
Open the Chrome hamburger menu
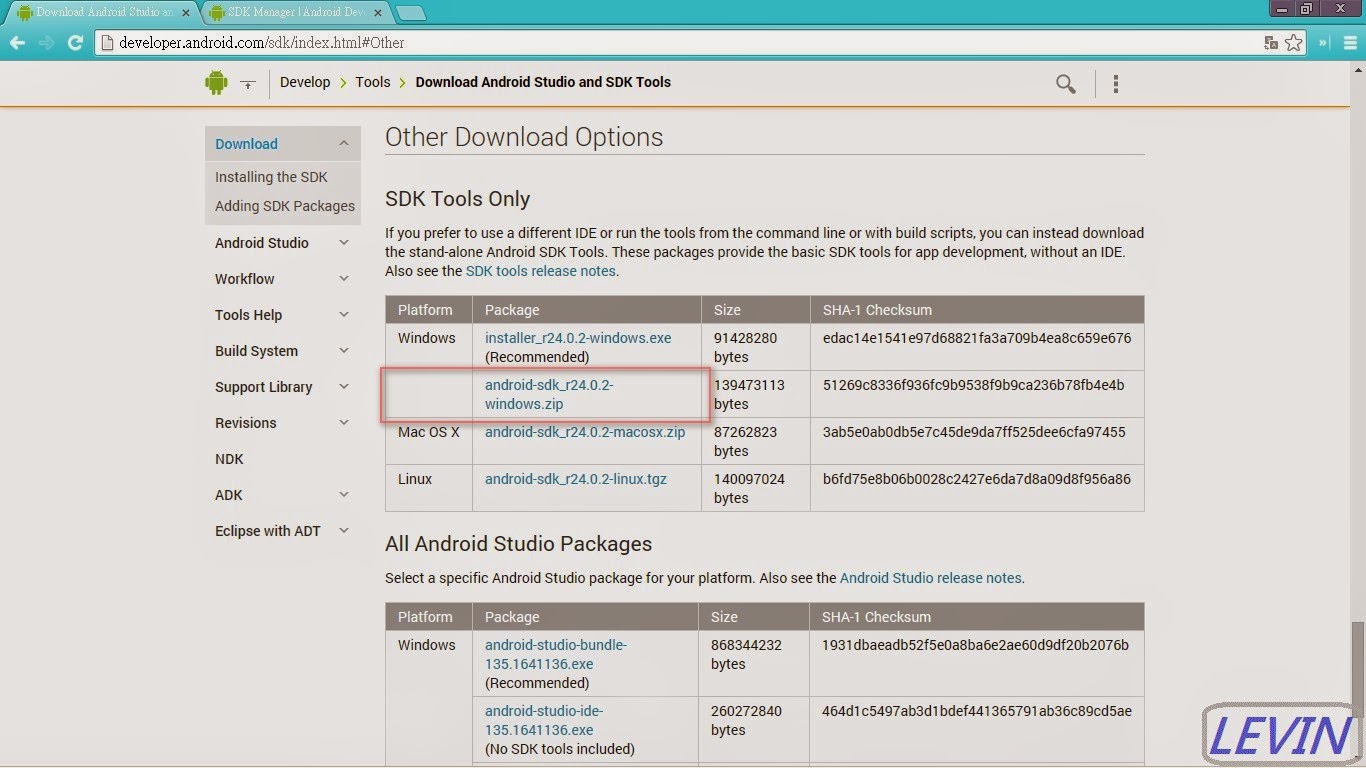click(1349, 43)
